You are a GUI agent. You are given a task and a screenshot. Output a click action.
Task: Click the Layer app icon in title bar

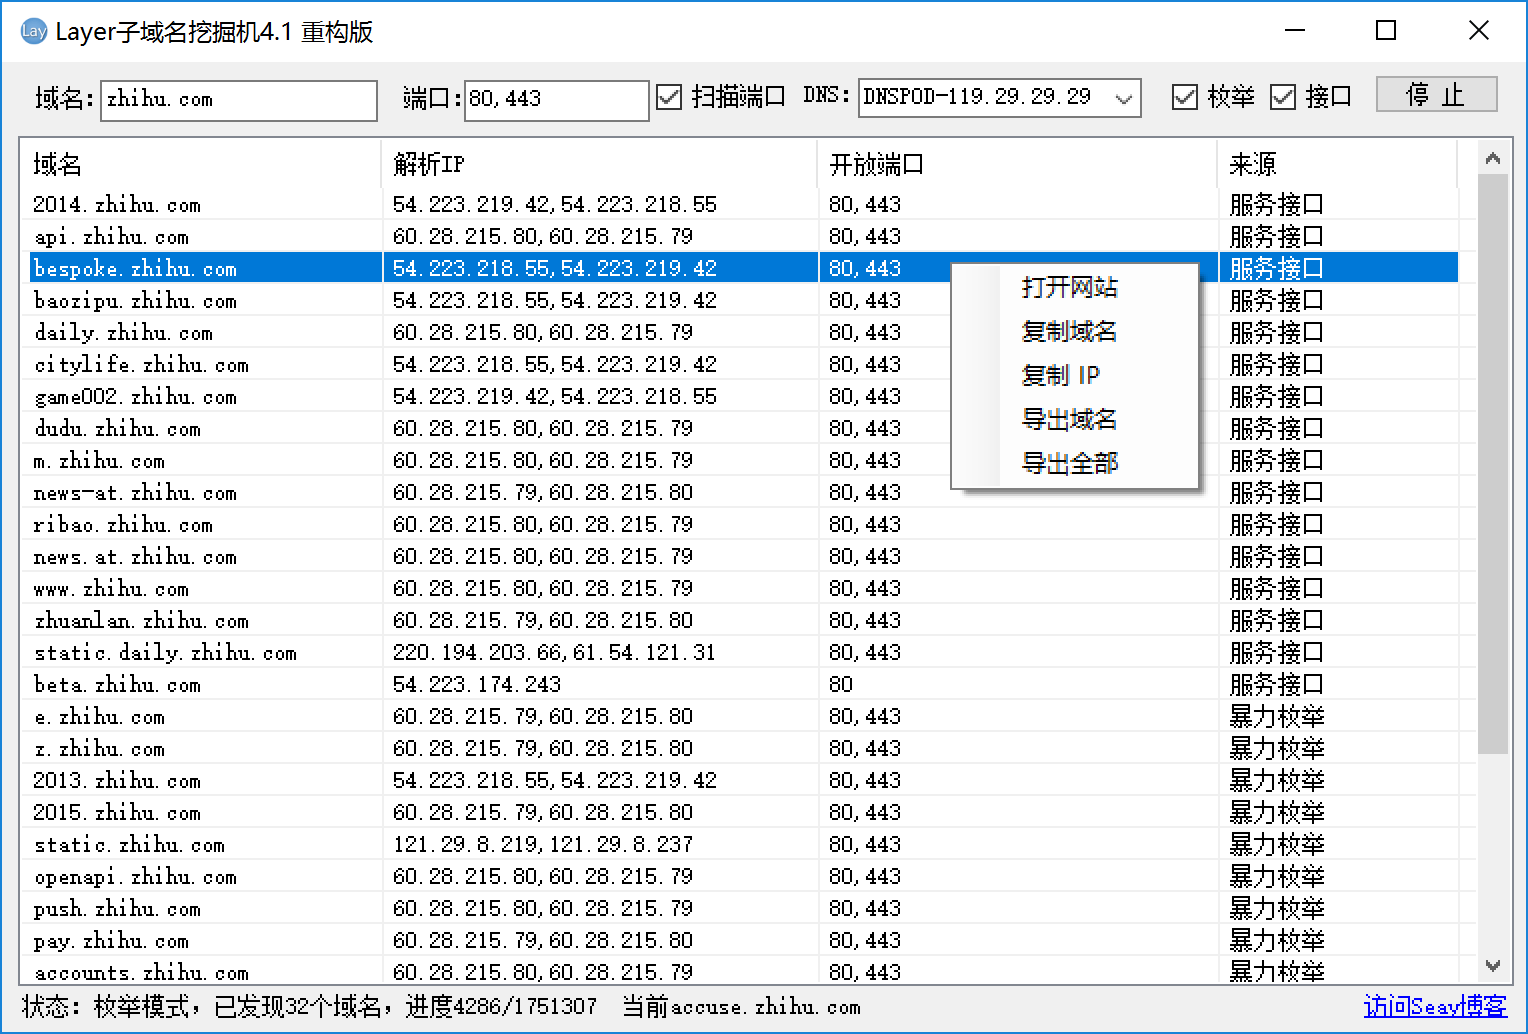point(34,31)
